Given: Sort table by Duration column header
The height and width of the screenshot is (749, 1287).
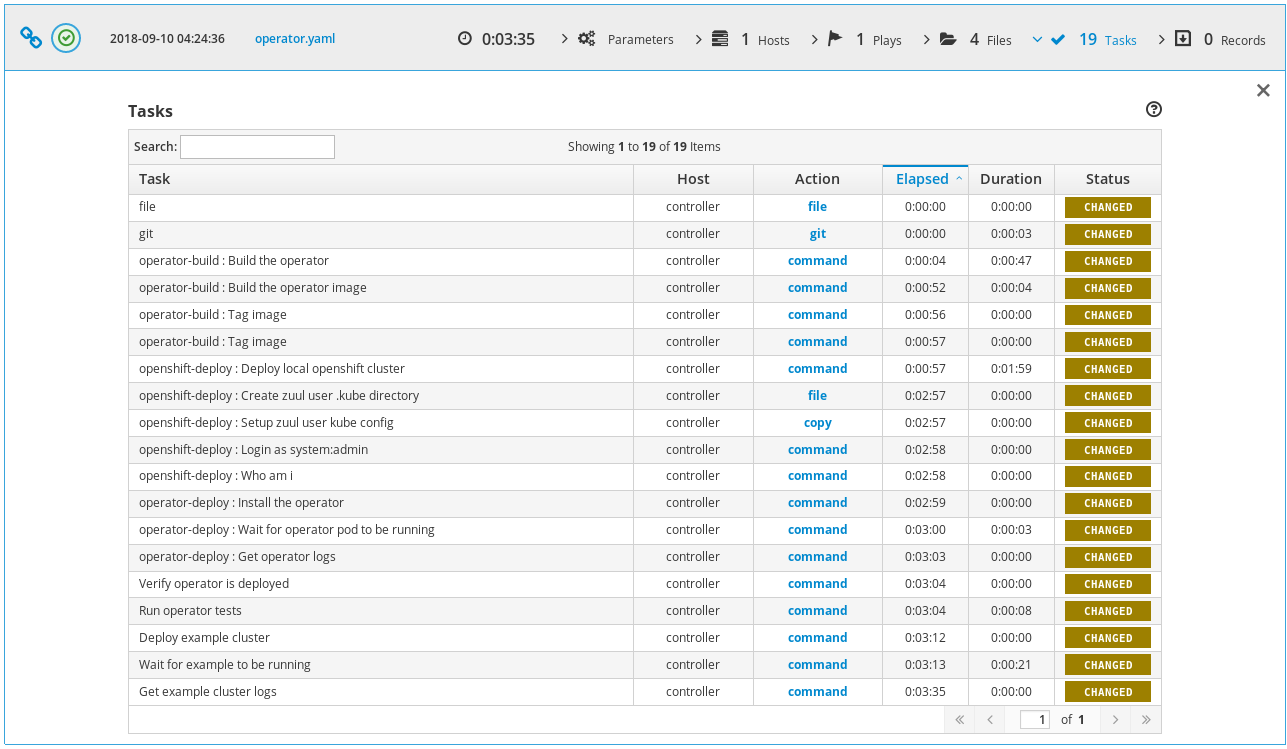Looking at the screenshot, I should (1010, 179).
